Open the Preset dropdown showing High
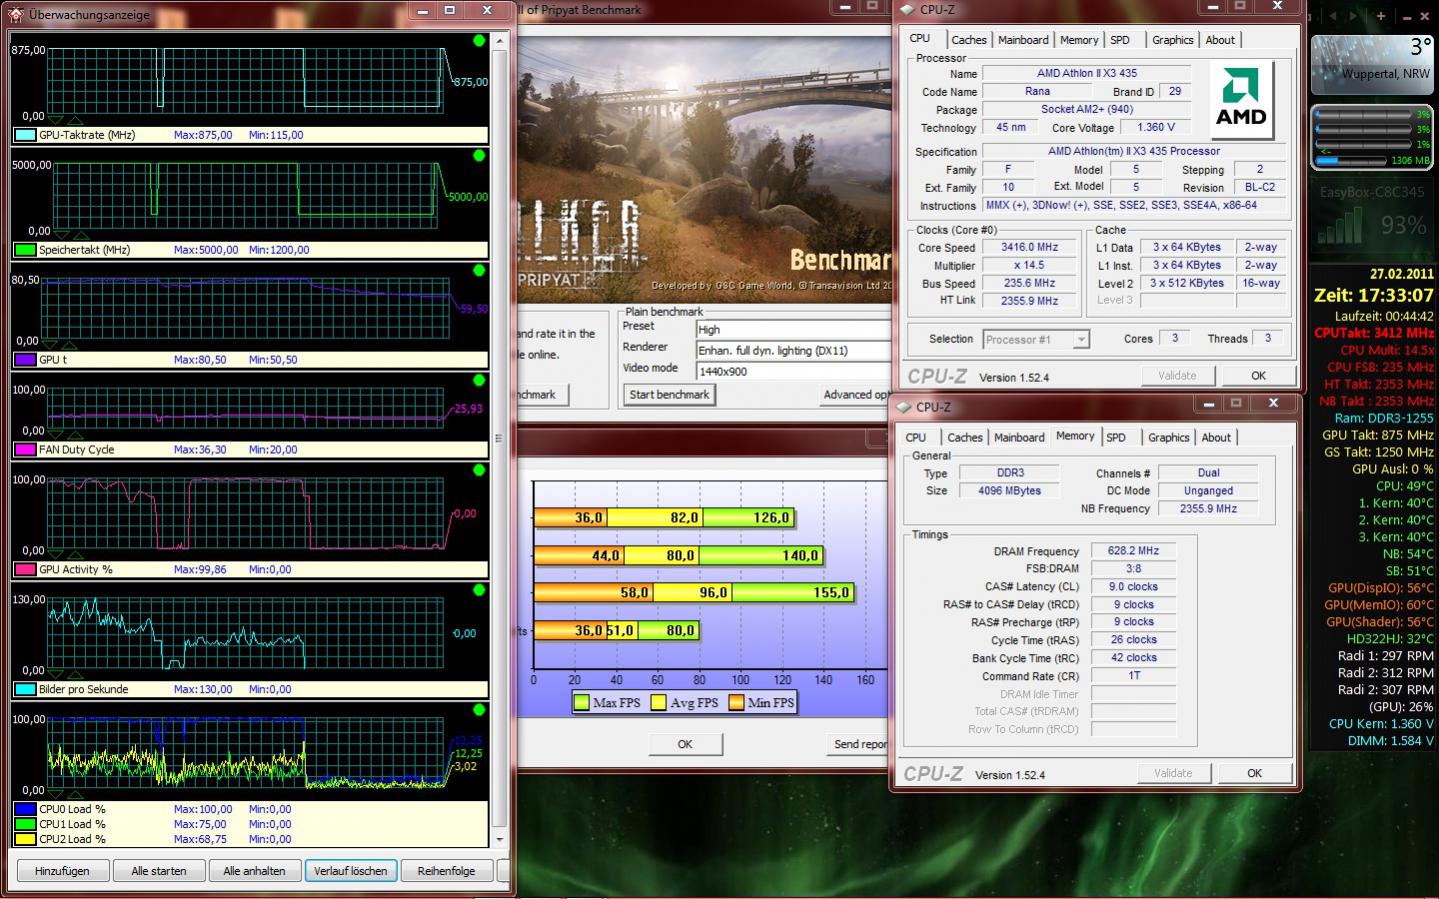The width and height of the screenshot is (1439, 899). (x=792, y=329)
